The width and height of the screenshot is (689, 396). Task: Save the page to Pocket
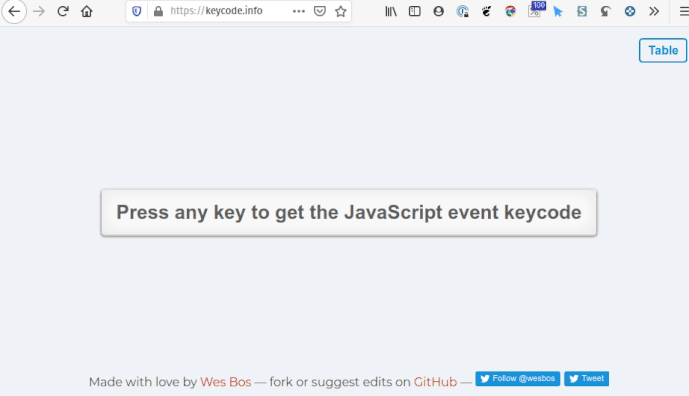click(320, 11)
